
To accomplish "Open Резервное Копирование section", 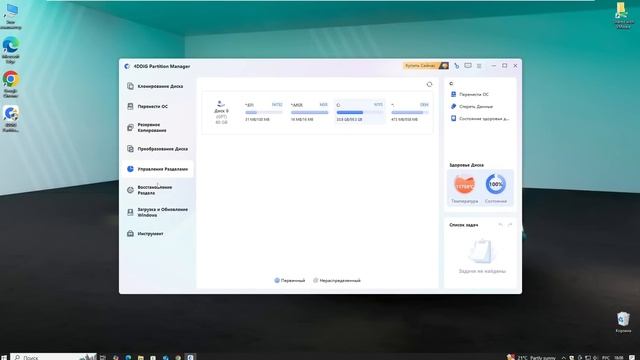I will point(156,128).
